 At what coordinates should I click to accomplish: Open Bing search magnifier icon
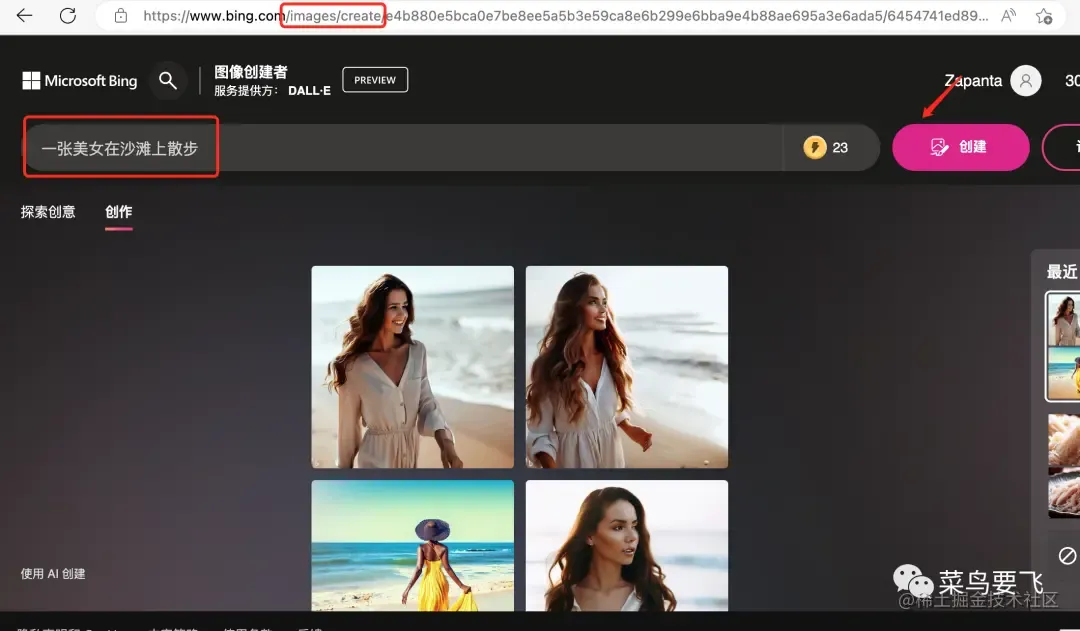(x=167, y=81)
